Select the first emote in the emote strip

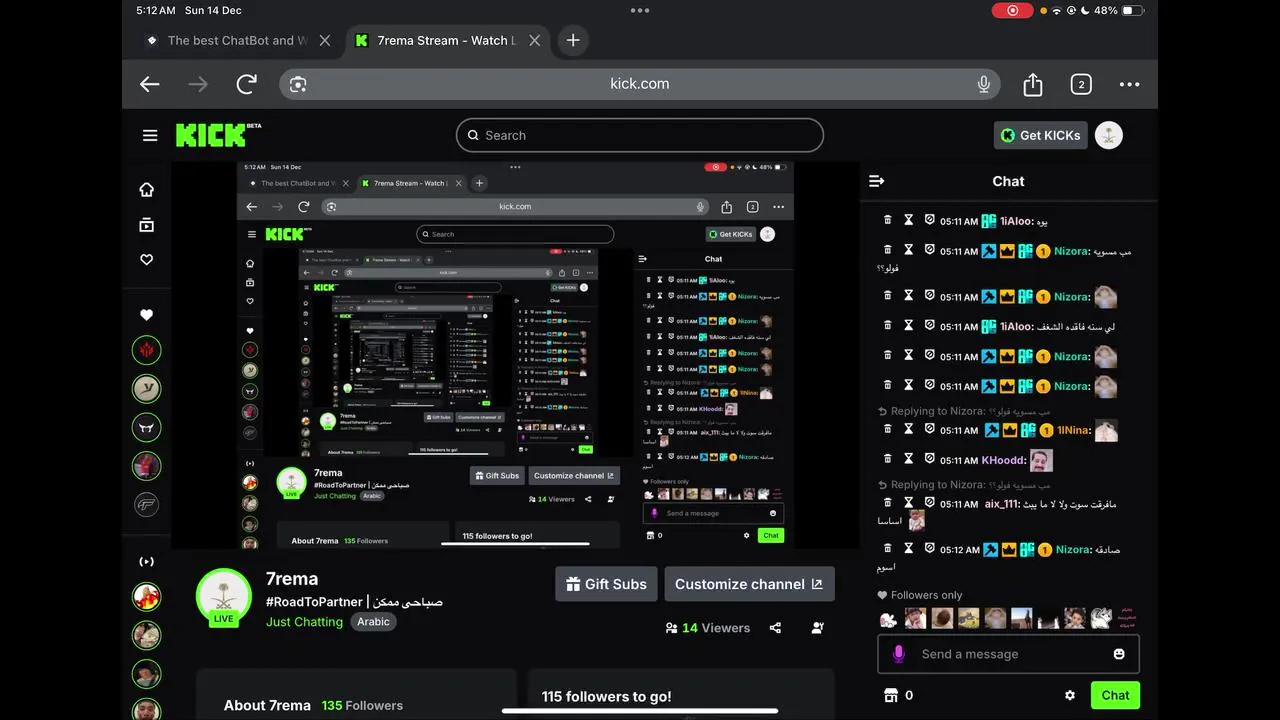pos(888,619)
